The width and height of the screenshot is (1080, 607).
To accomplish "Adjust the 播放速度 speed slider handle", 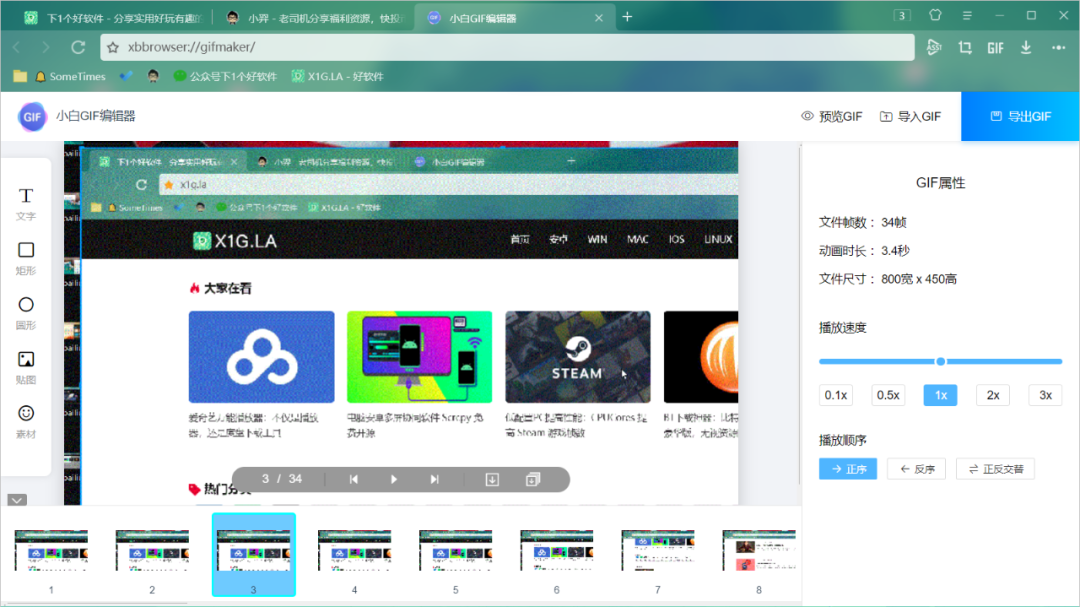I will point(940,361).
